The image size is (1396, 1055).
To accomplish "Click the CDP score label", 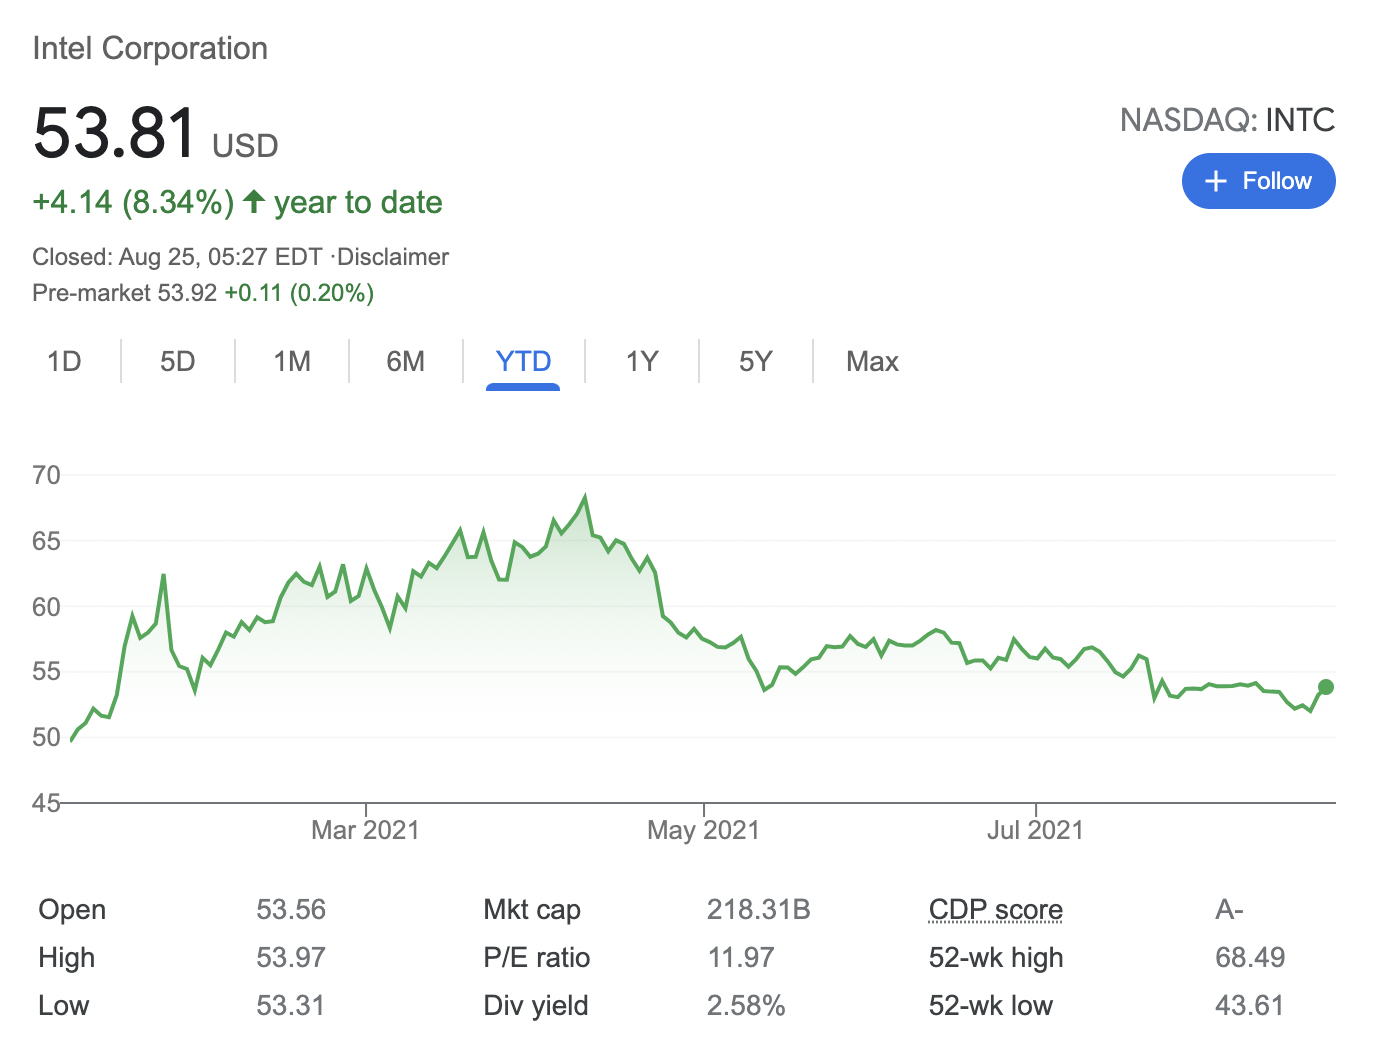I will [x=996, y=909].
